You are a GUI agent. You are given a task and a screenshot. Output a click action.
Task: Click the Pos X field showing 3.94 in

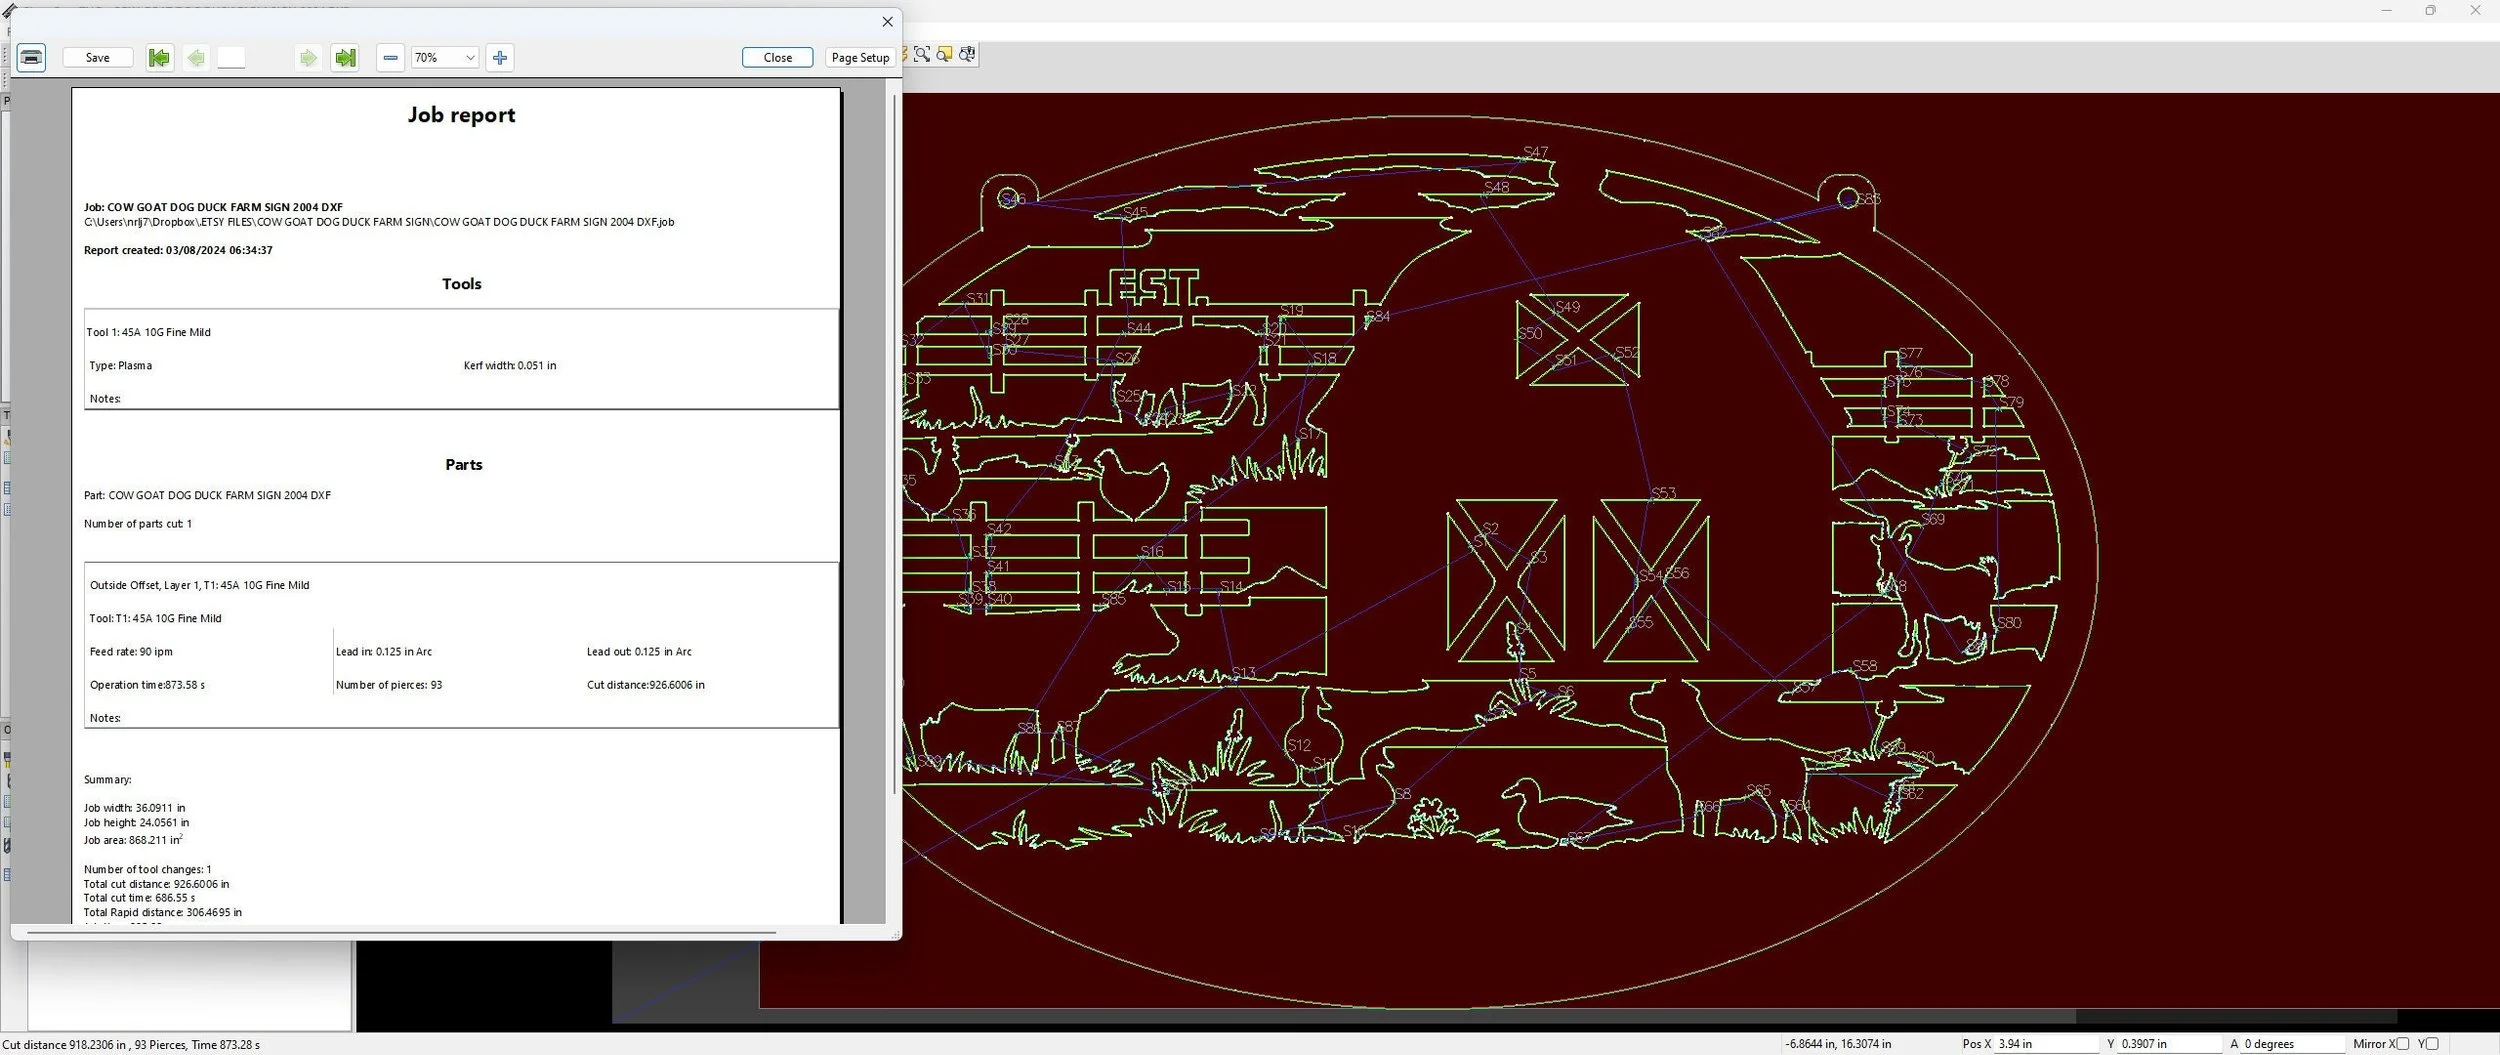[2046, 1044]
